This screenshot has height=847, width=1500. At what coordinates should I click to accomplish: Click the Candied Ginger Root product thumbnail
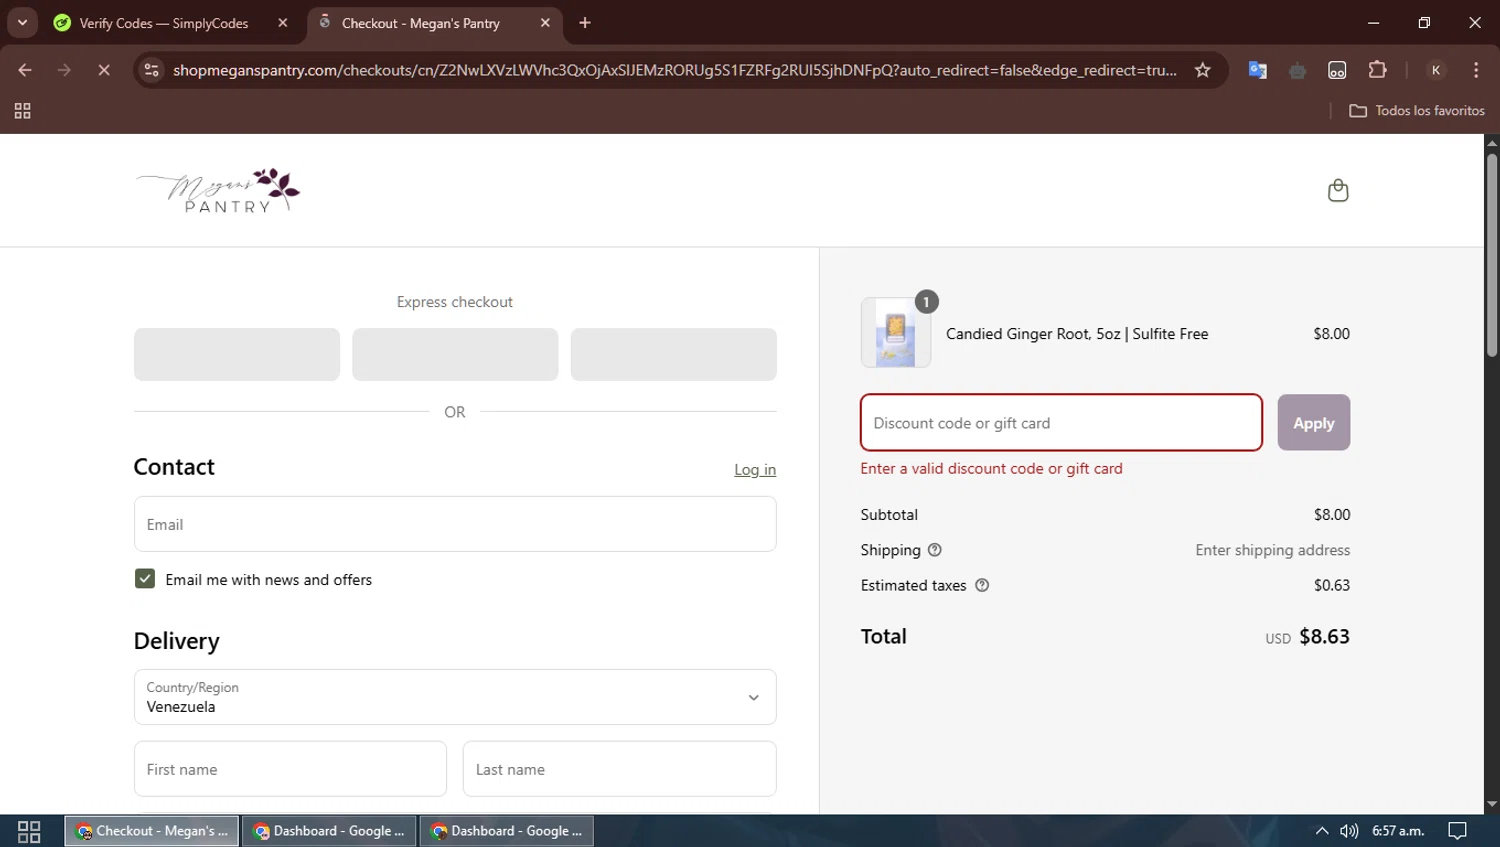click(x=896, y=333)
